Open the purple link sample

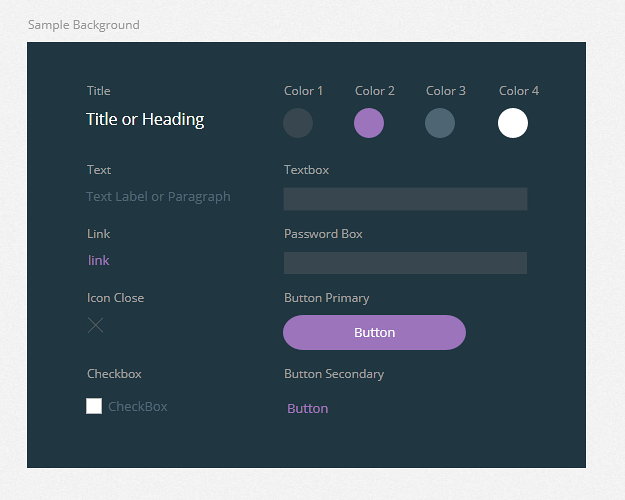click(x=98, y=260)
